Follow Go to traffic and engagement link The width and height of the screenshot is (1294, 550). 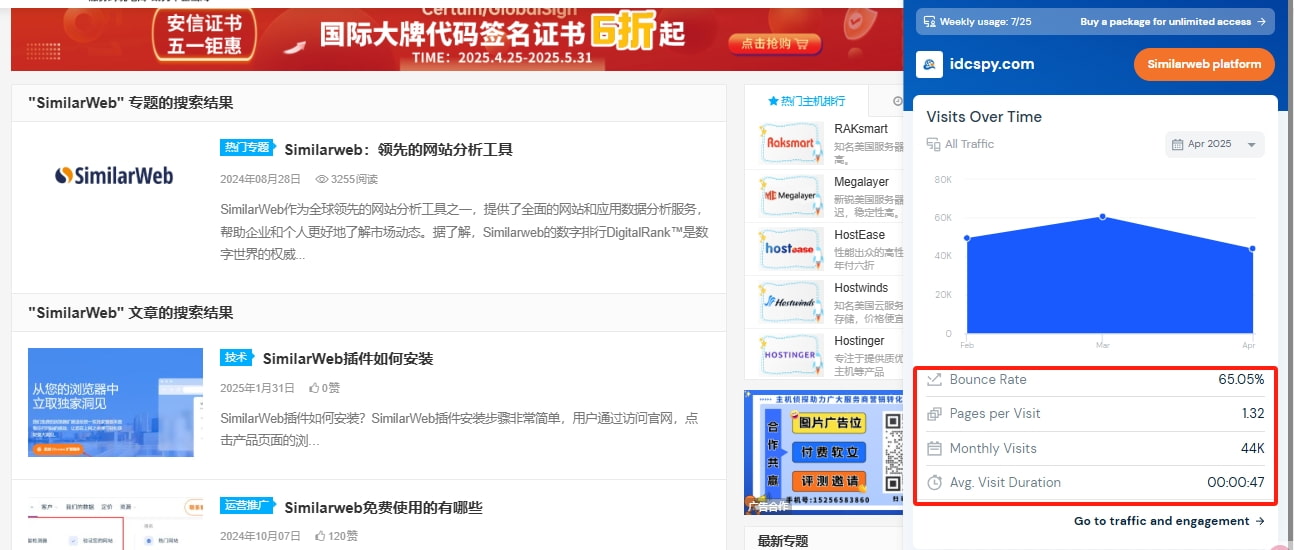pos(1169,521)
